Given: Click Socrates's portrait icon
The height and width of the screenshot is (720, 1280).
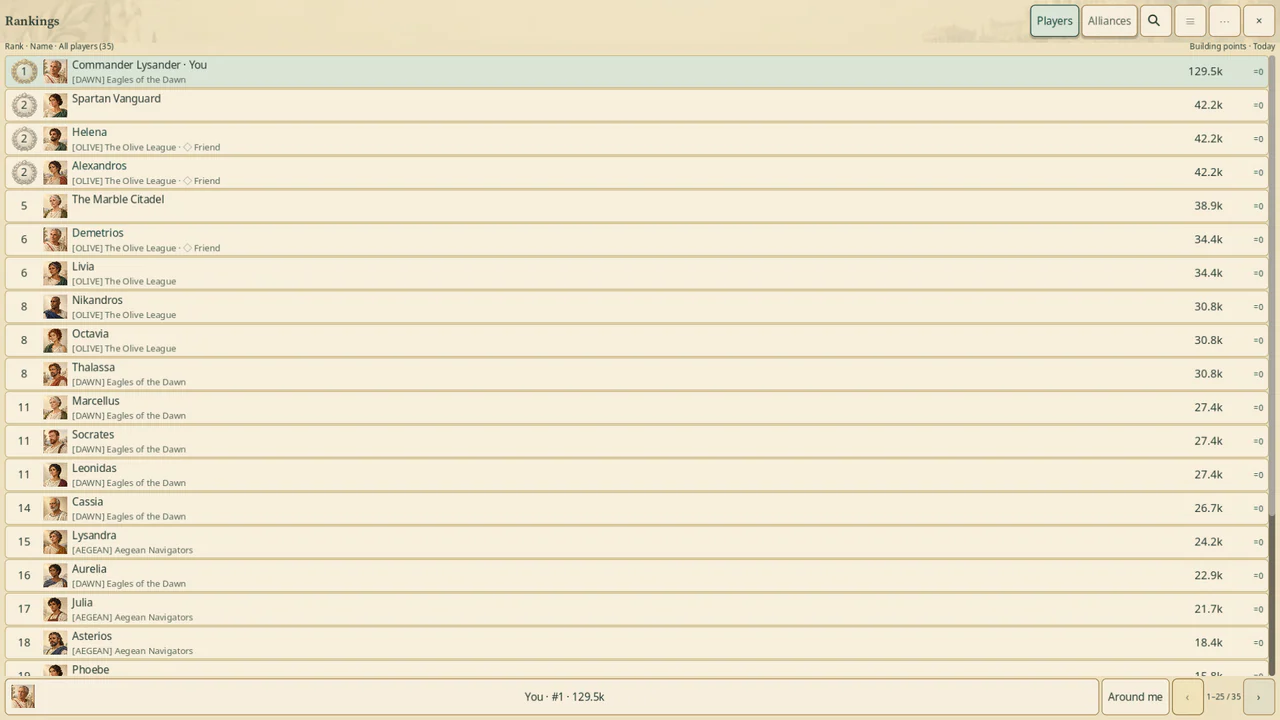Looking at the screenshot, I should pos(55,441).
